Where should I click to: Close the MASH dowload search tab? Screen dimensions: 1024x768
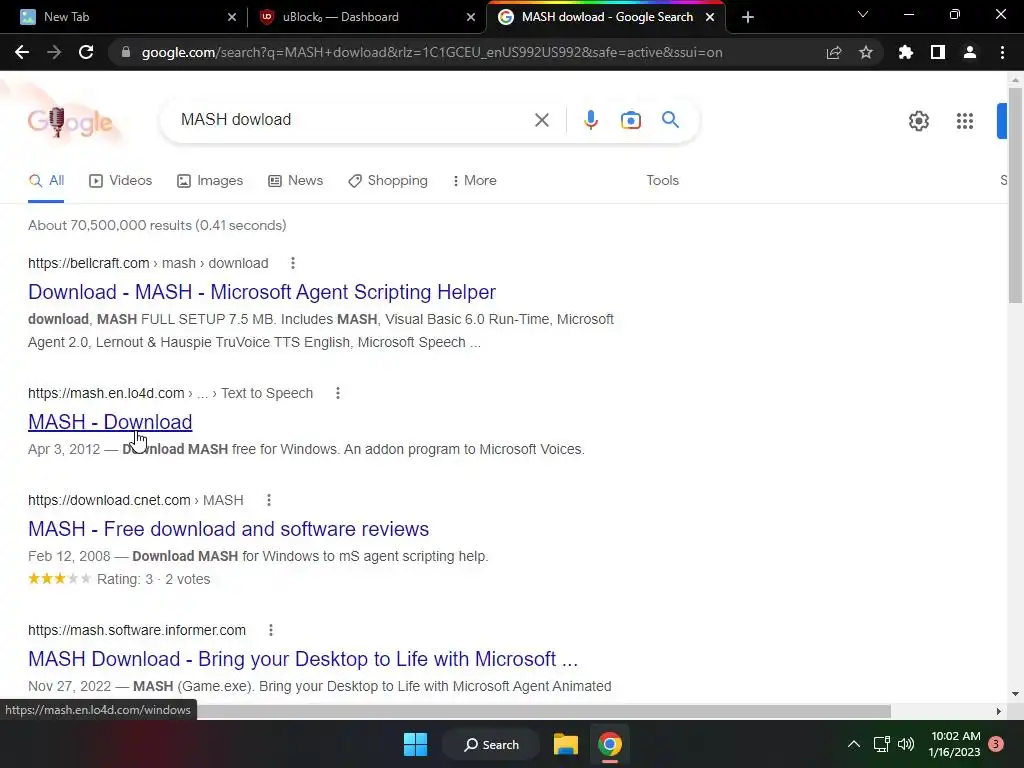pos(710,17)
